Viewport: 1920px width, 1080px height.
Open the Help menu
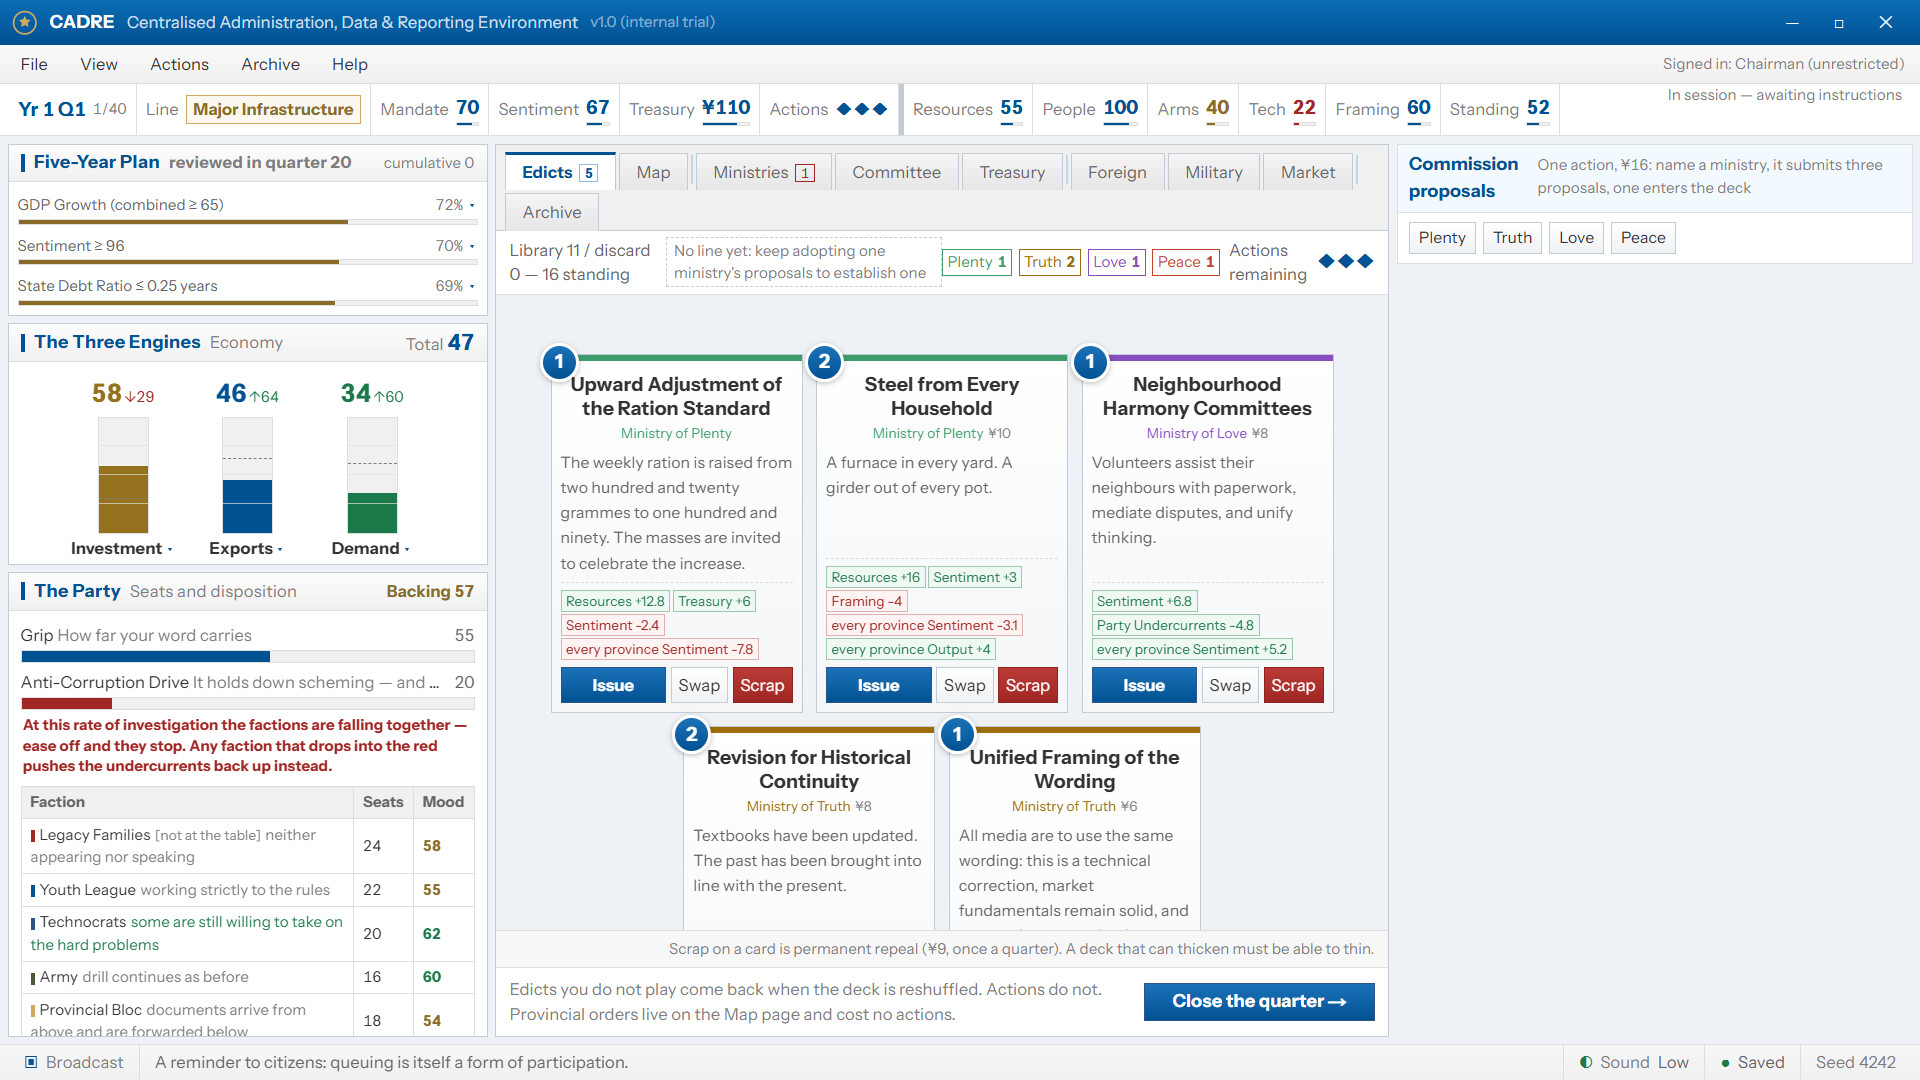[350, 64]
